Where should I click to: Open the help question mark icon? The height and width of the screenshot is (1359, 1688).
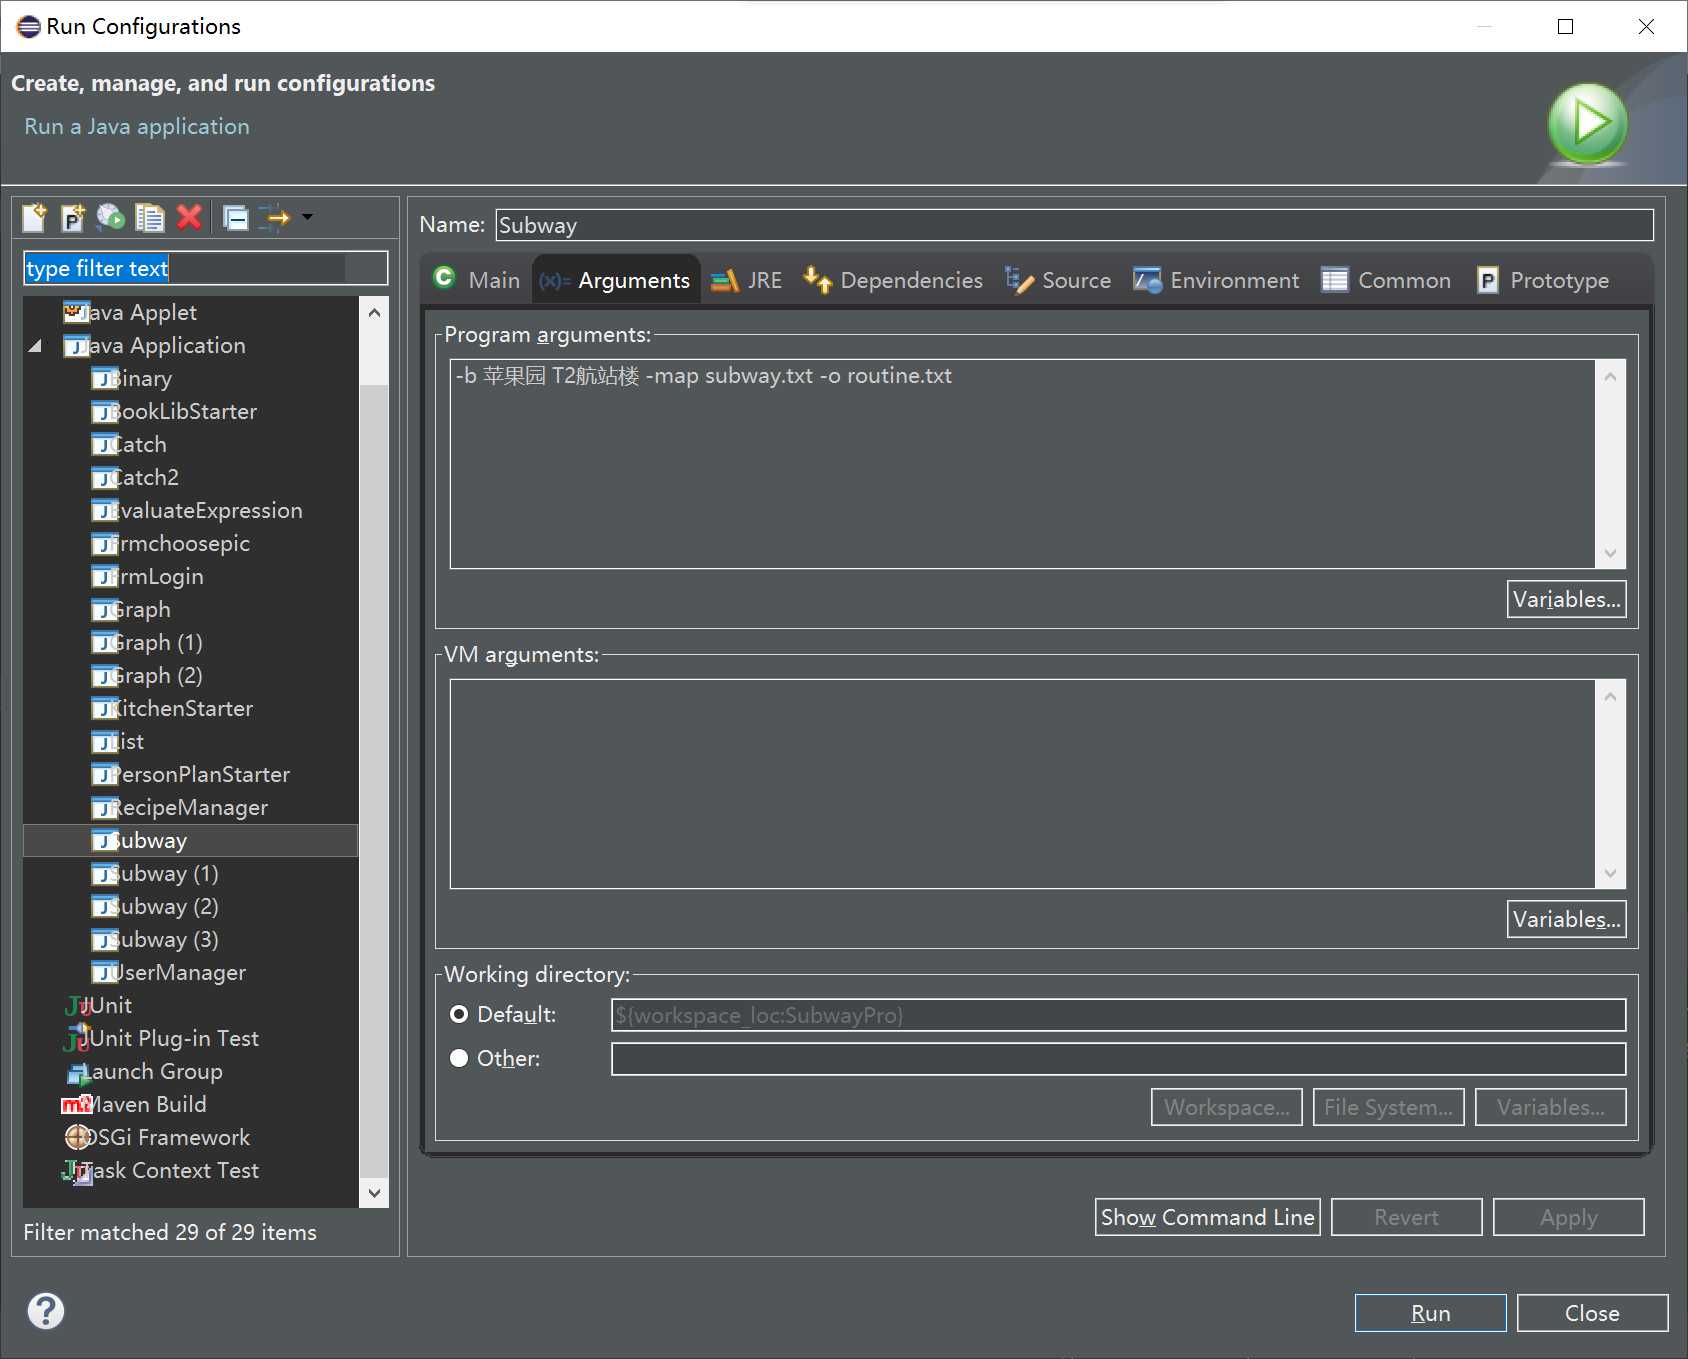pos(46,1311)
